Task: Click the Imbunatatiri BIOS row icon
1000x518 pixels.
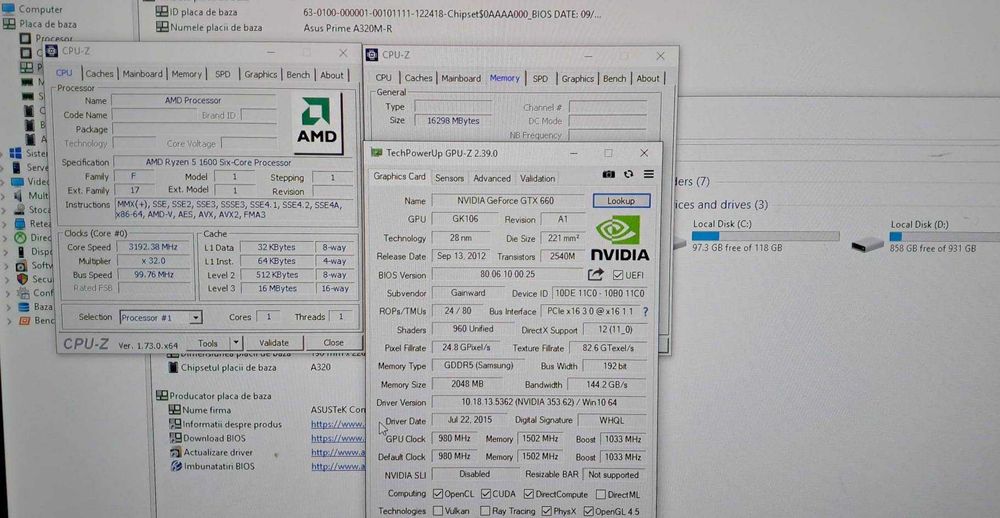Action: click(x=177, y=466)
